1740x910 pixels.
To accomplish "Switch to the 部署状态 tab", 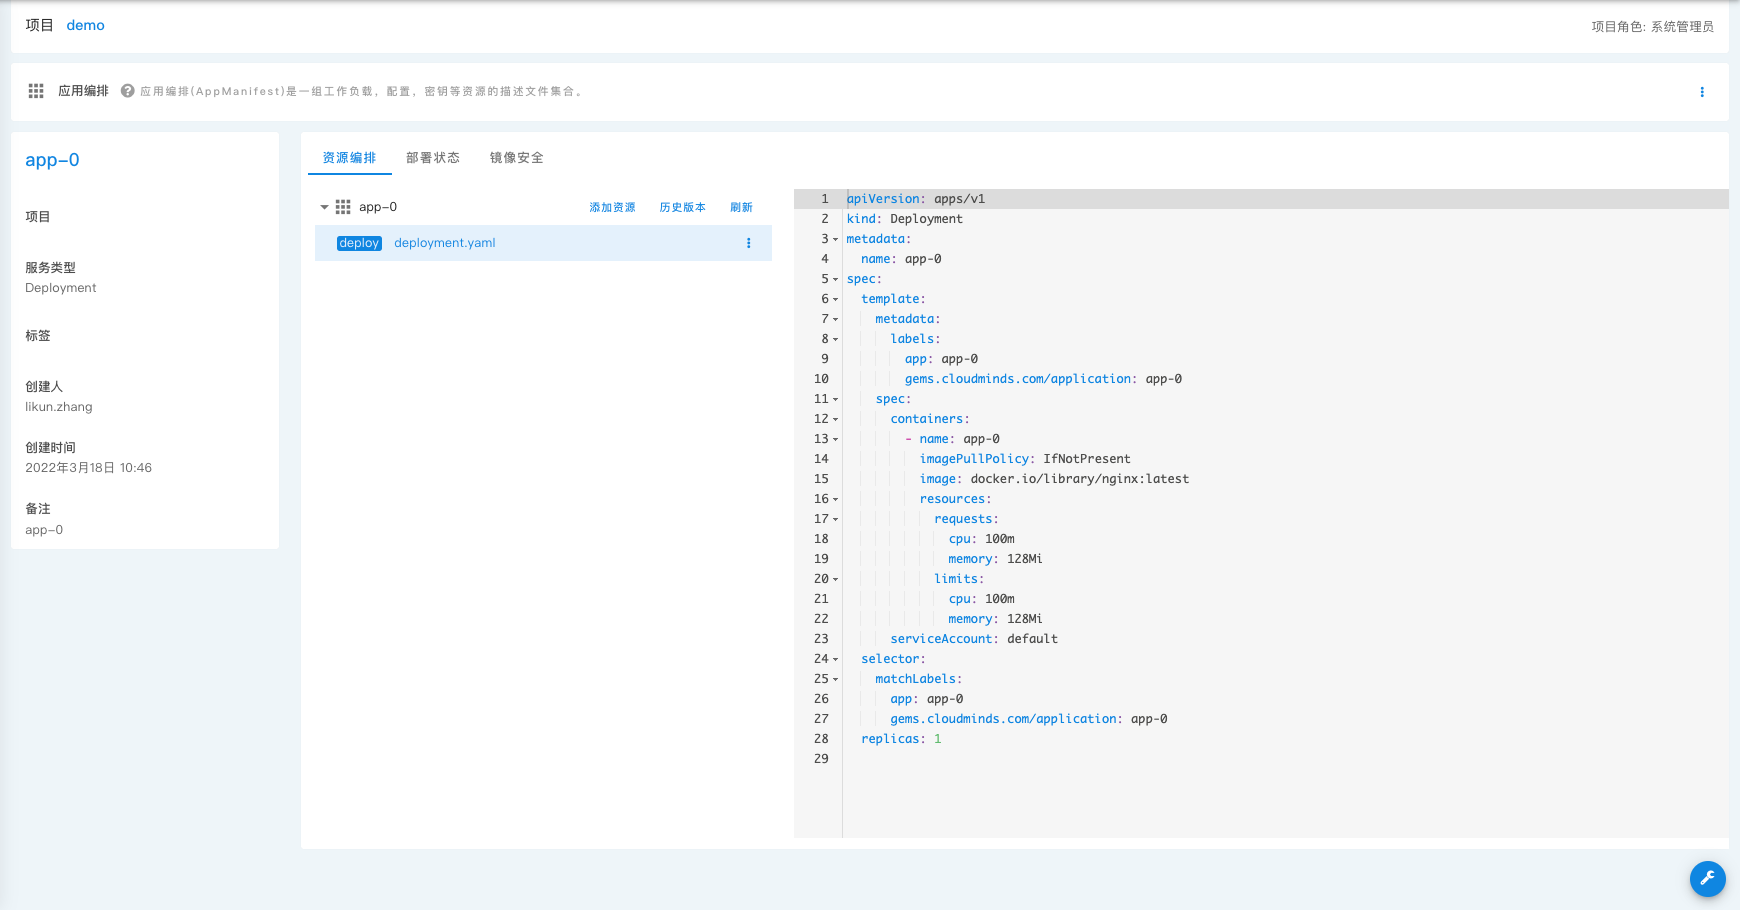I will click(x=433, y=158).
